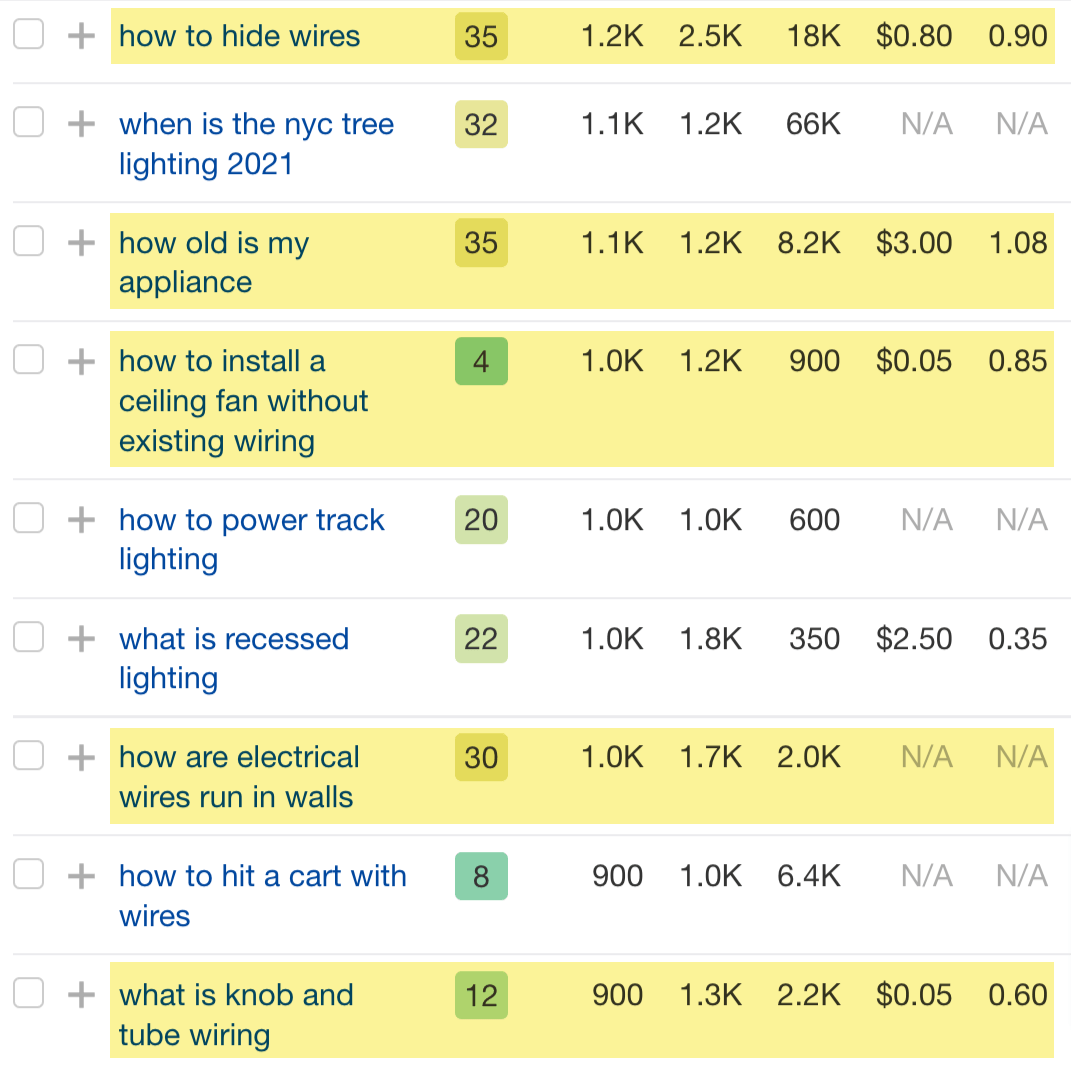Screen dimensions: 1071x1067
Task: Click the difficulty badge 30 for "how are electrical wires run in walls"
Action: tap(481, 757)
